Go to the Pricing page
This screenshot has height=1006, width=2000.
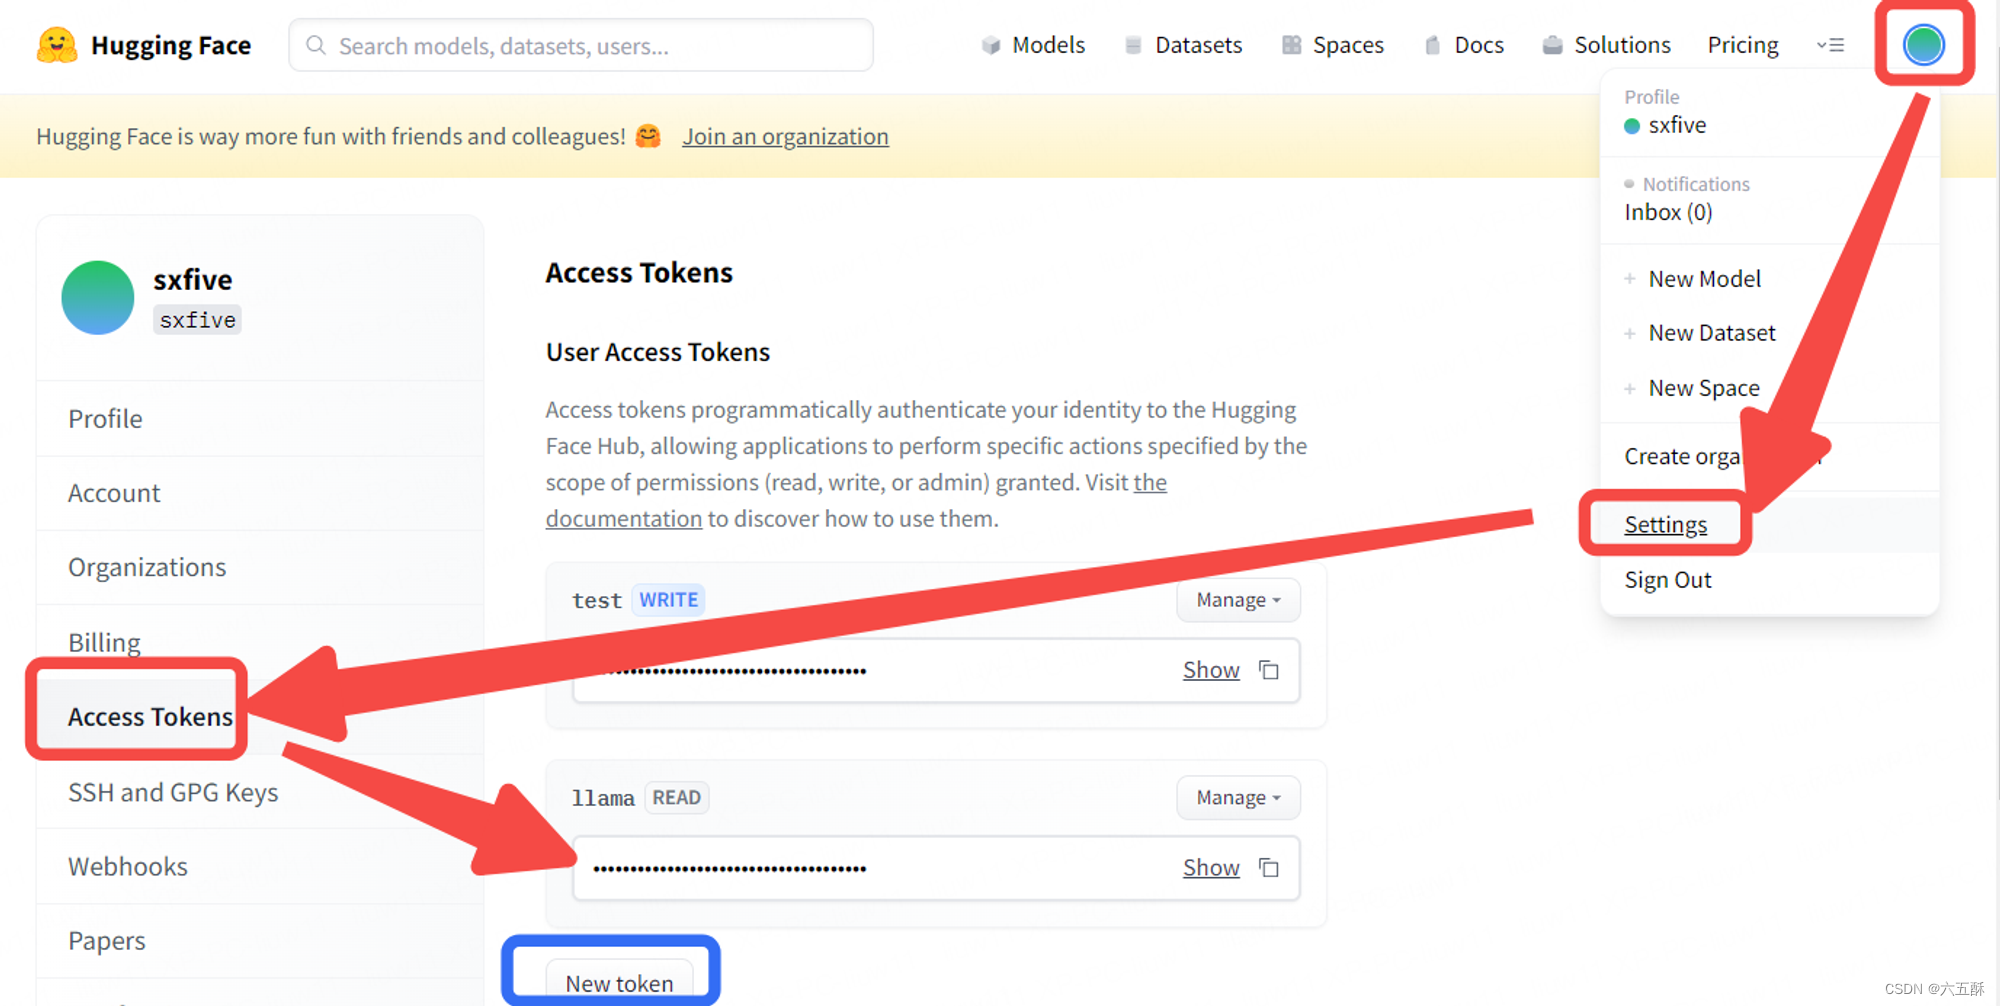coord(1743,45)
